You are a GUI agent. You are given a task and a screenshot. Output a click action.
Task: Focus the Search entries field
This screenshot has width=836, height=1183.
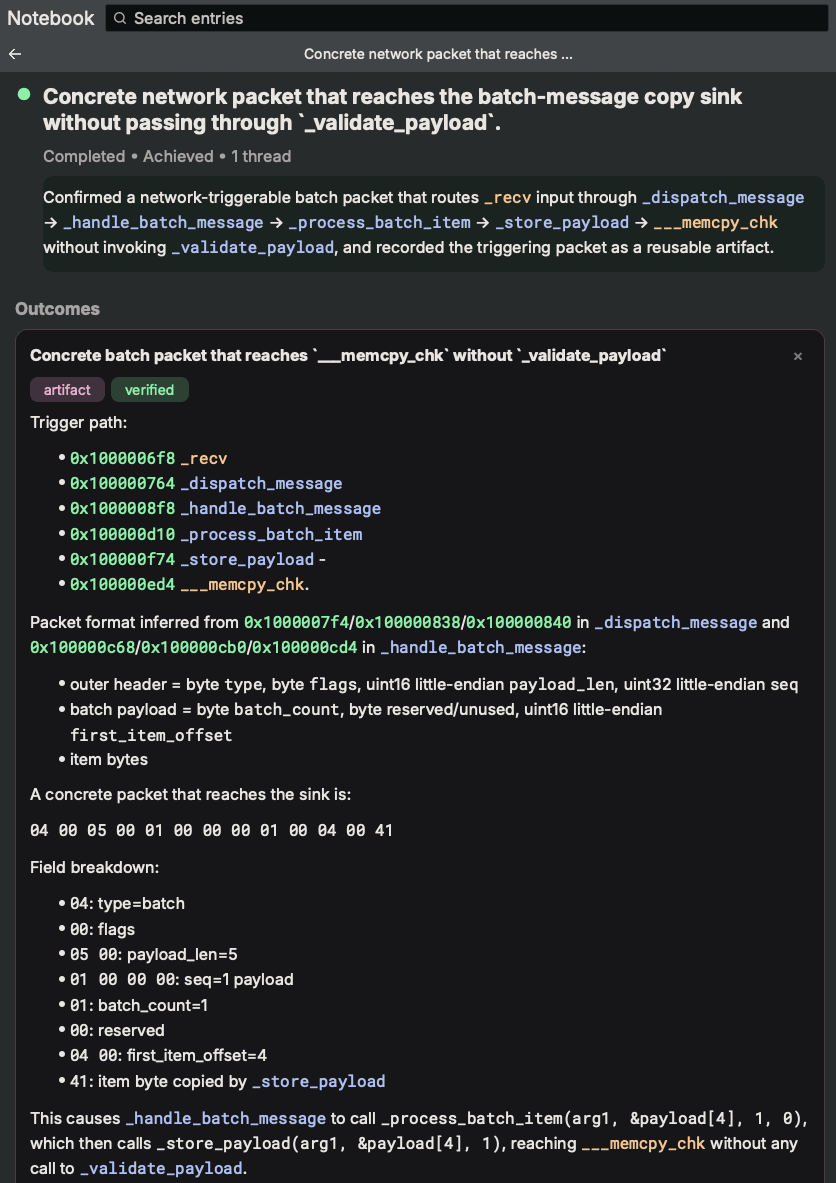[x=466, y=18]
